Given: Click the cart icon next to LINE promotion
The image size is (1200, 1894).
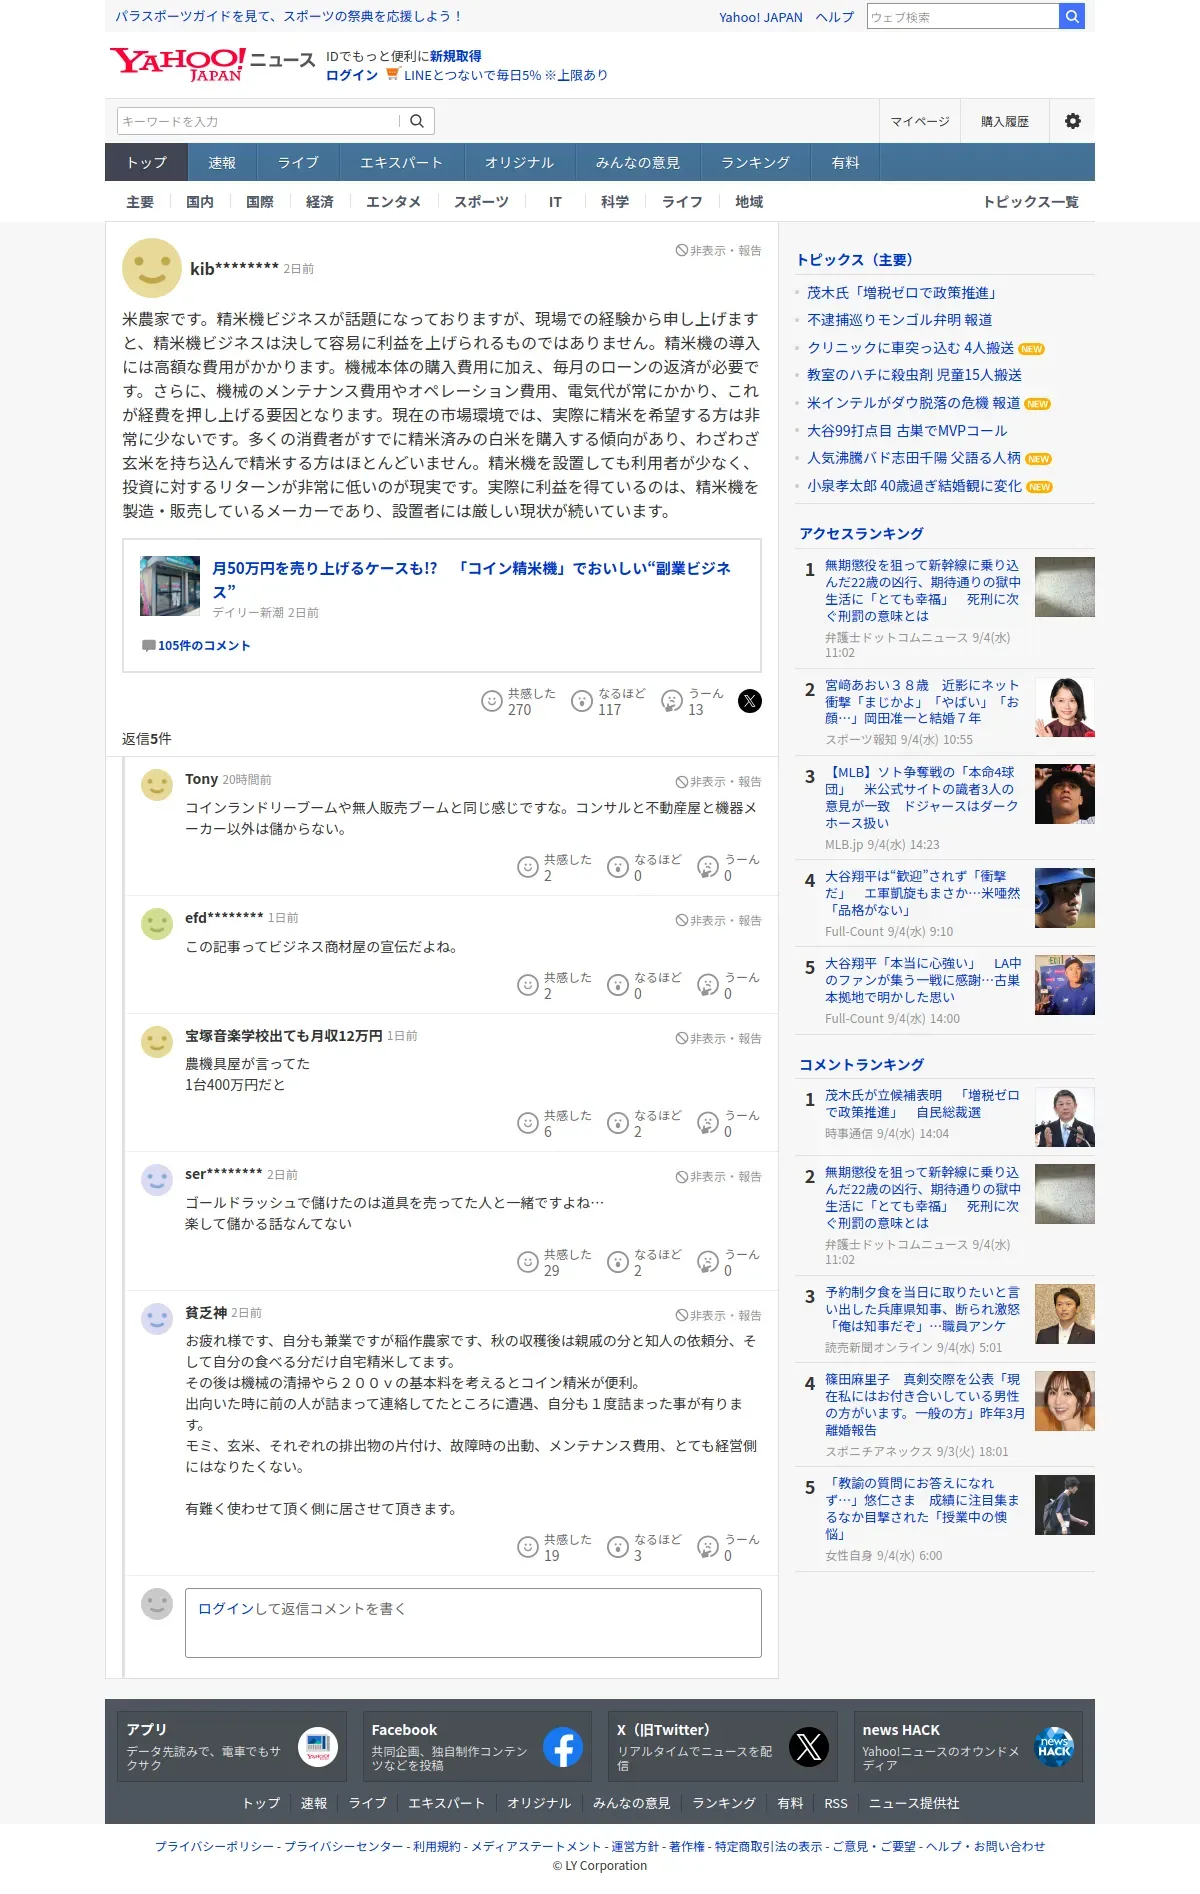Looking at the screenshot, I should 392,74.
